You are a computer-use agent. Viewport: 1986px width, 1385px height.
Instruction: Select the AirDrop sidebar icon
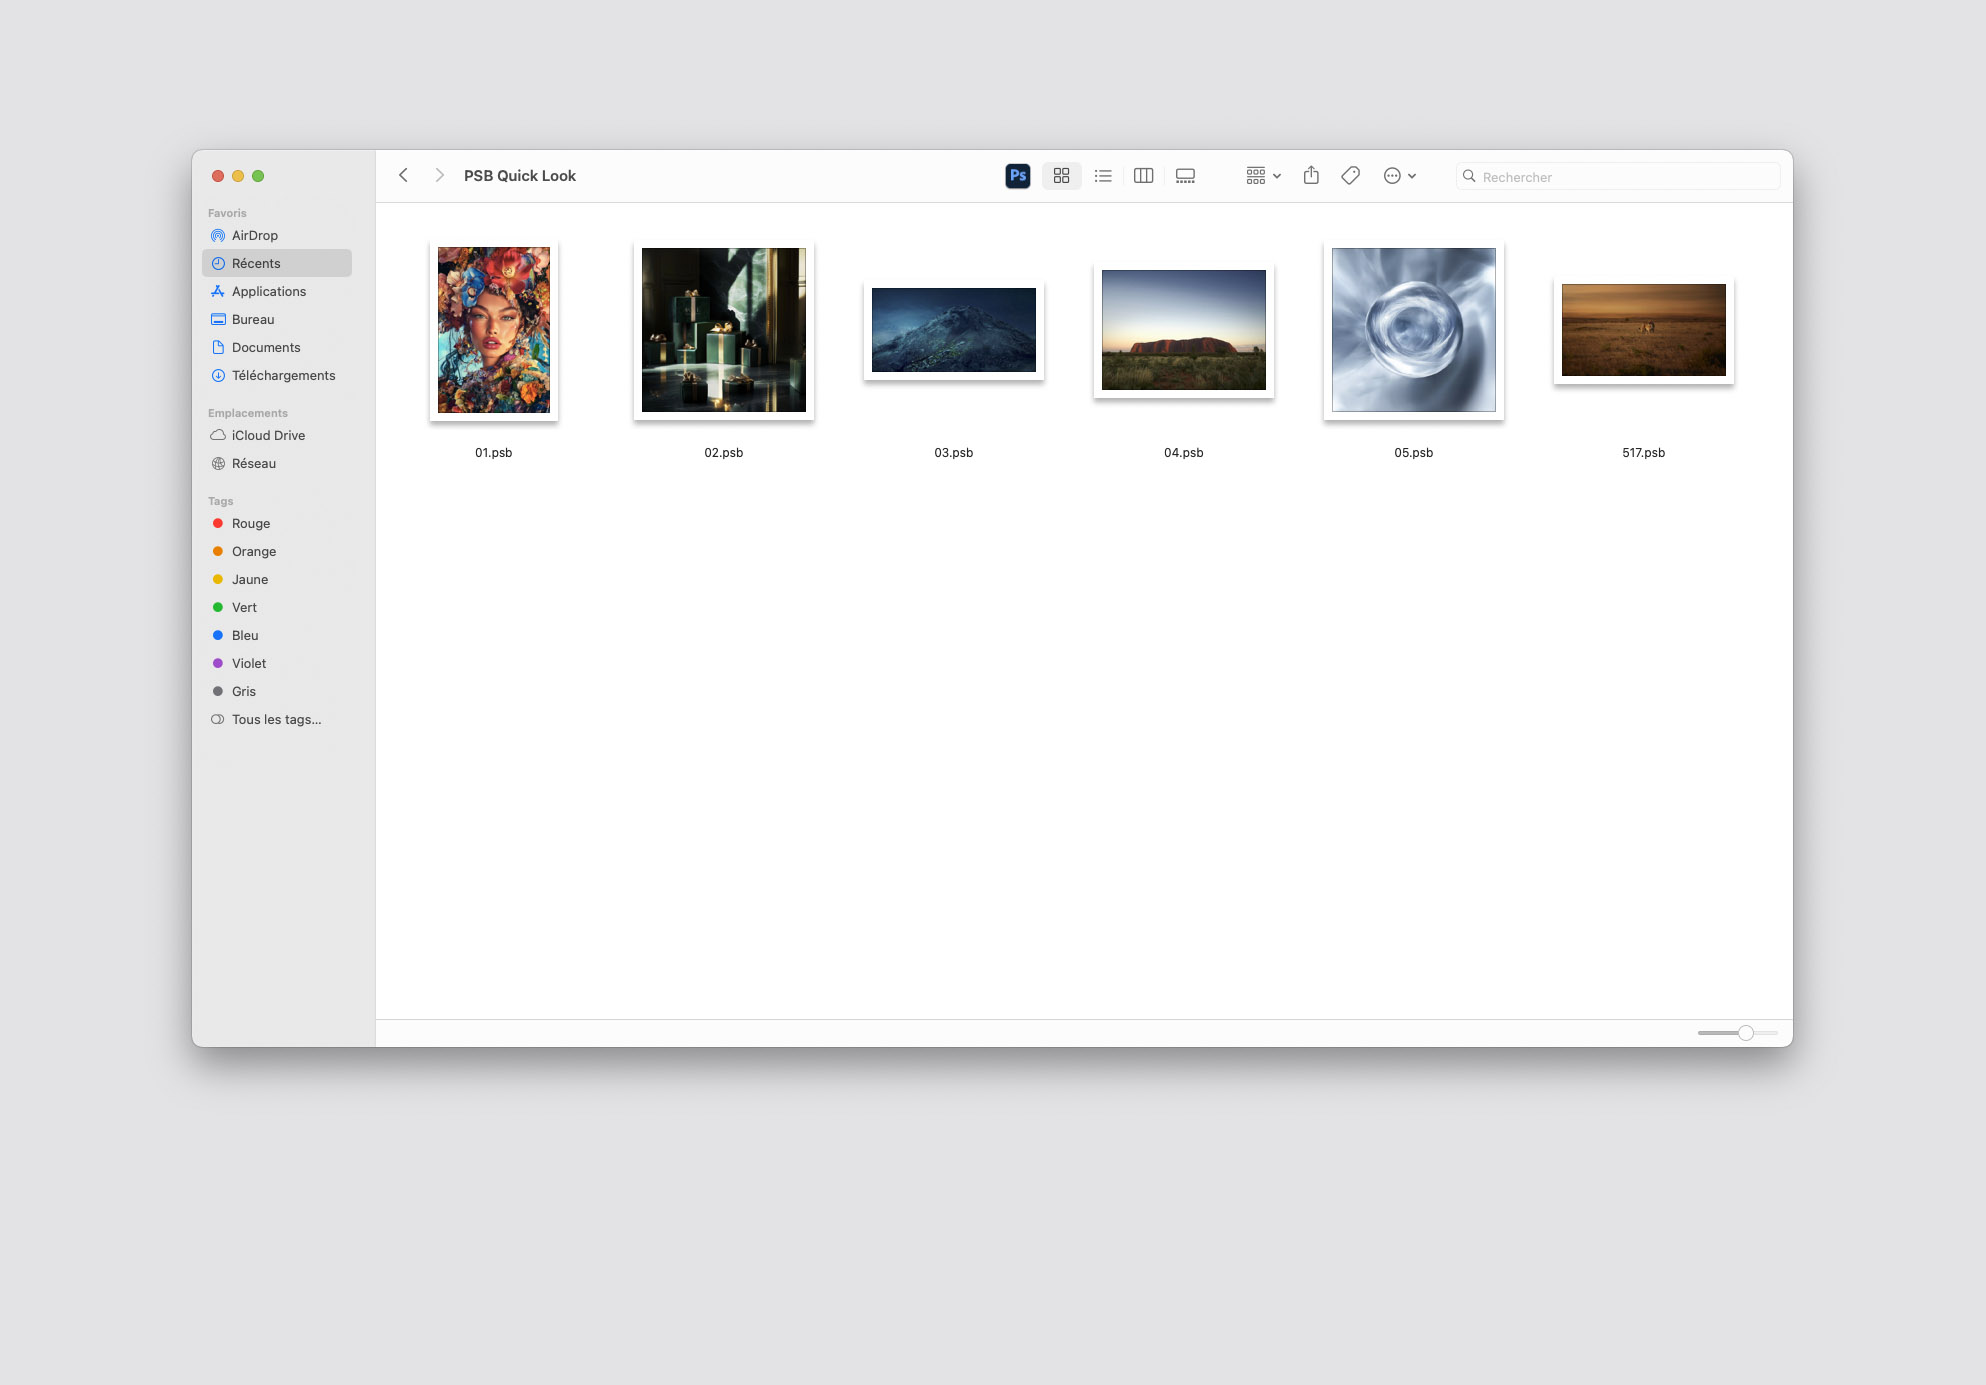pos(218,235)
